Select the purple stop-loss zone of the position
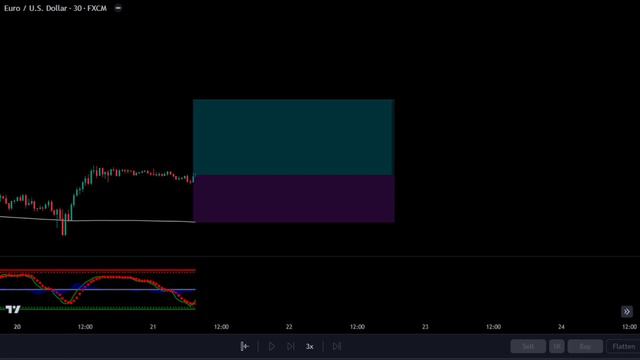640x360 pixels. pos(293,199)
